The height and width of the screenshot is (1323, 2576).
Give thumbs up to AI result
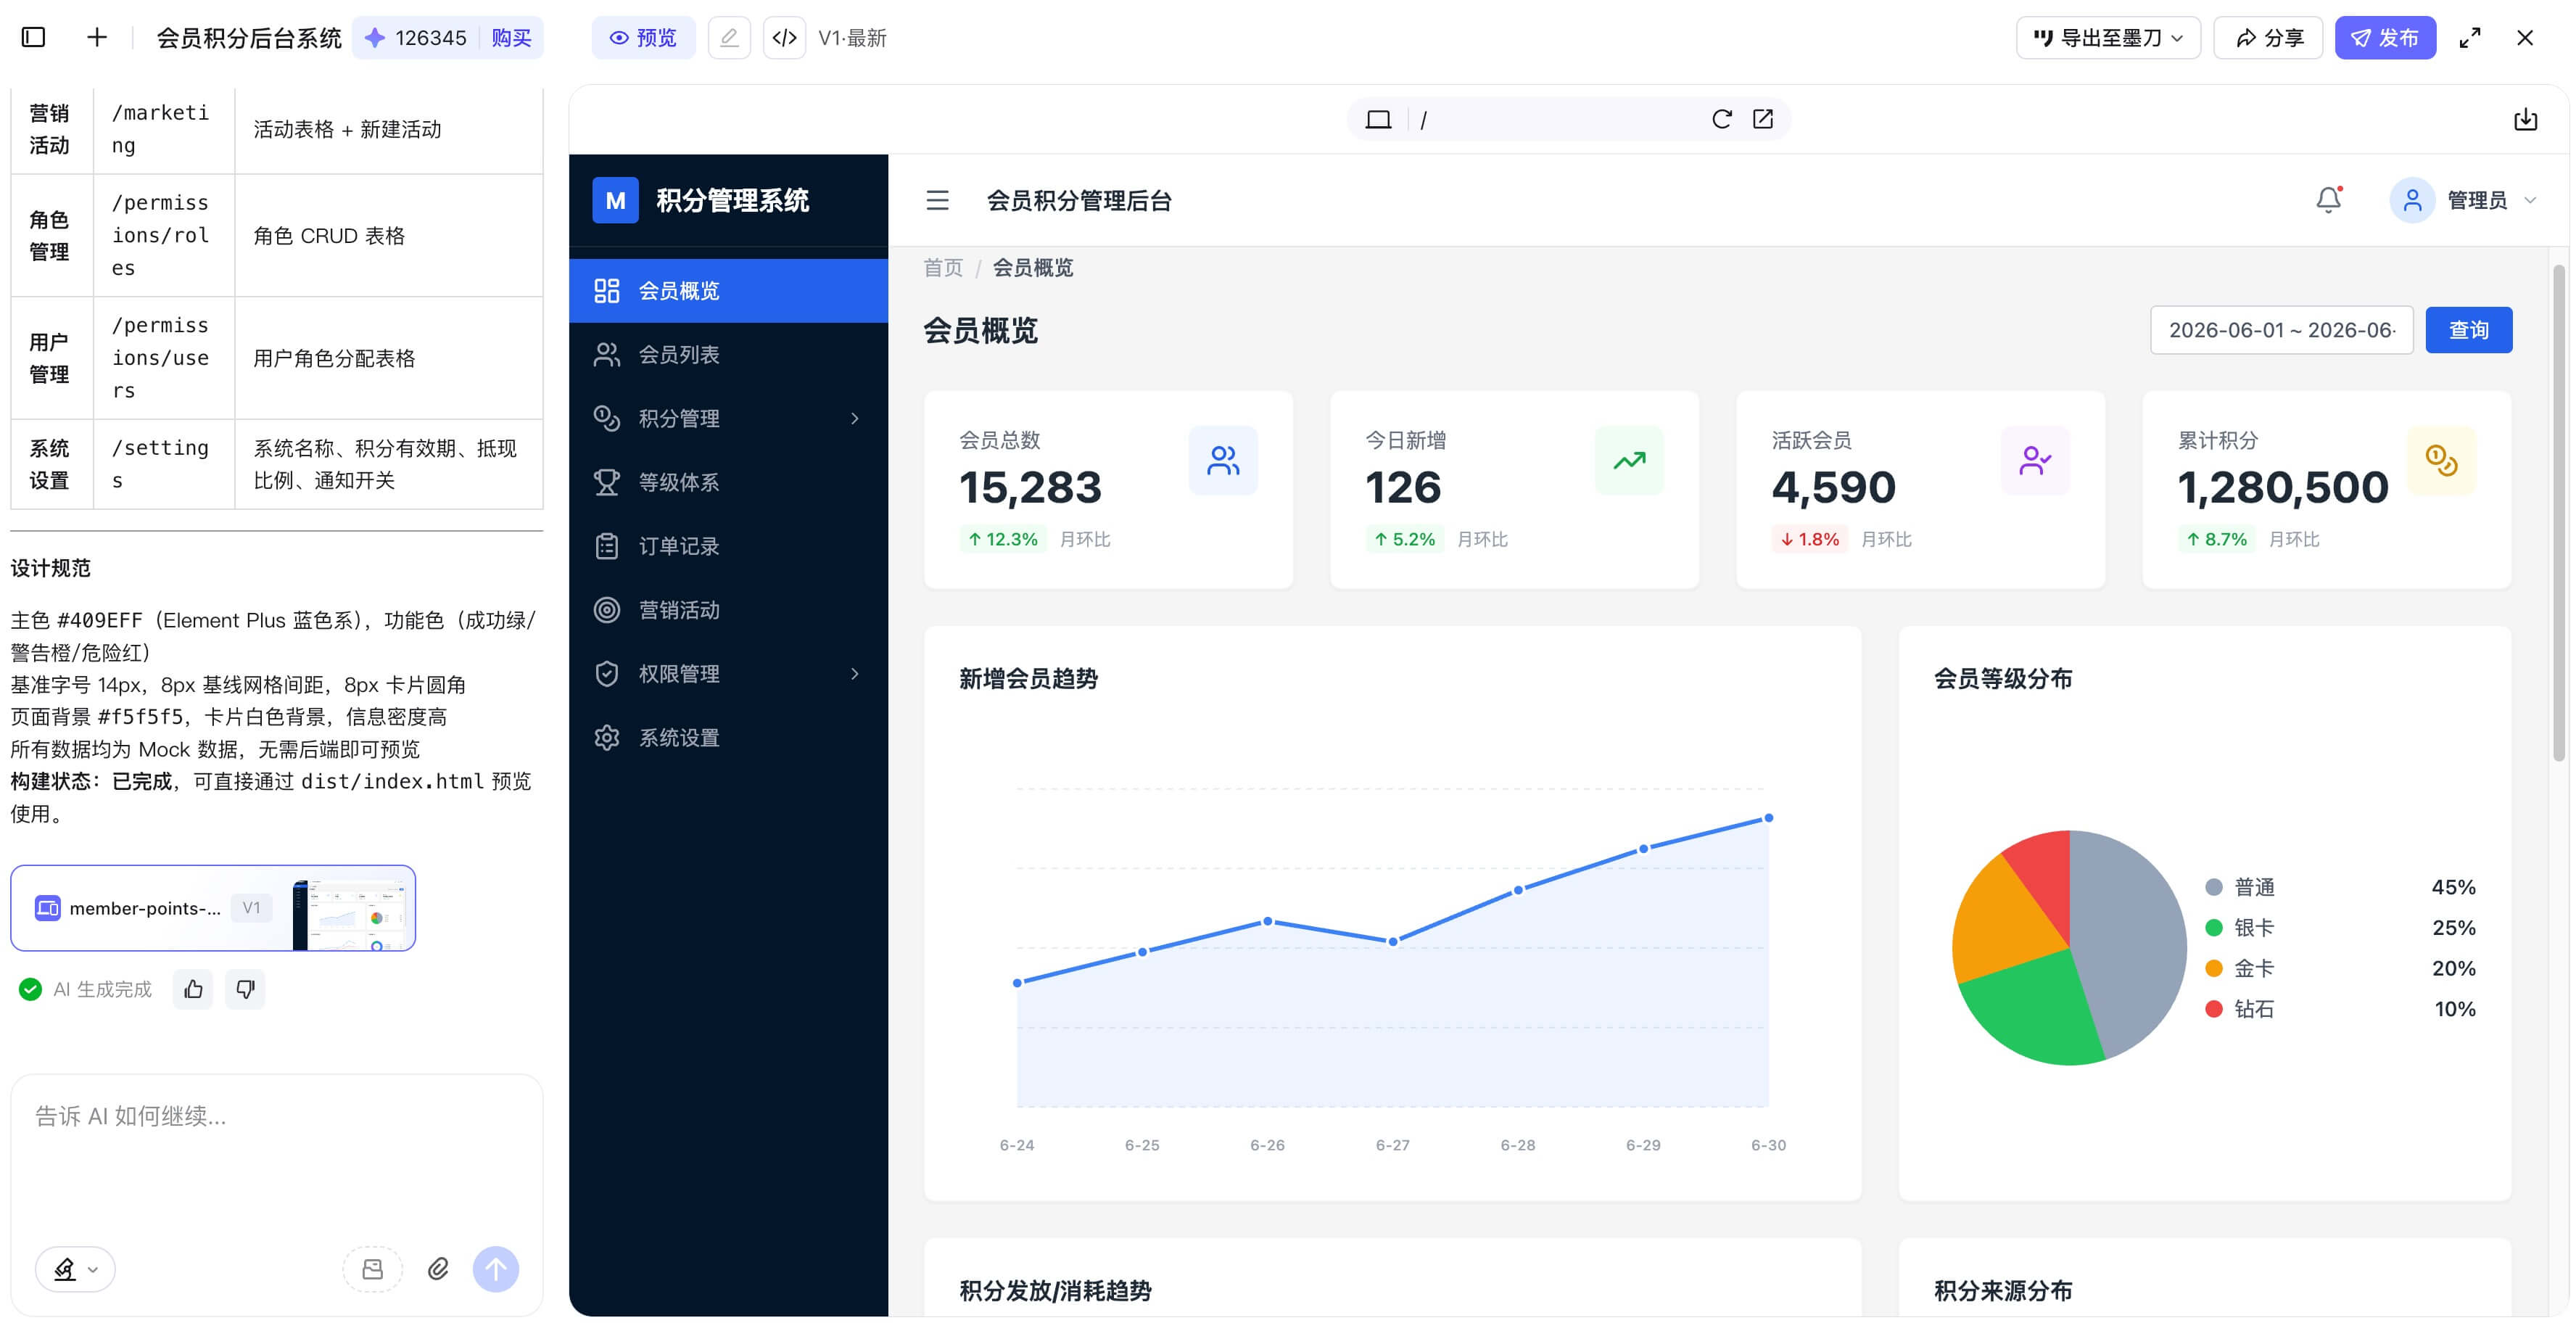pyautogui.click(x=193, y=989)
